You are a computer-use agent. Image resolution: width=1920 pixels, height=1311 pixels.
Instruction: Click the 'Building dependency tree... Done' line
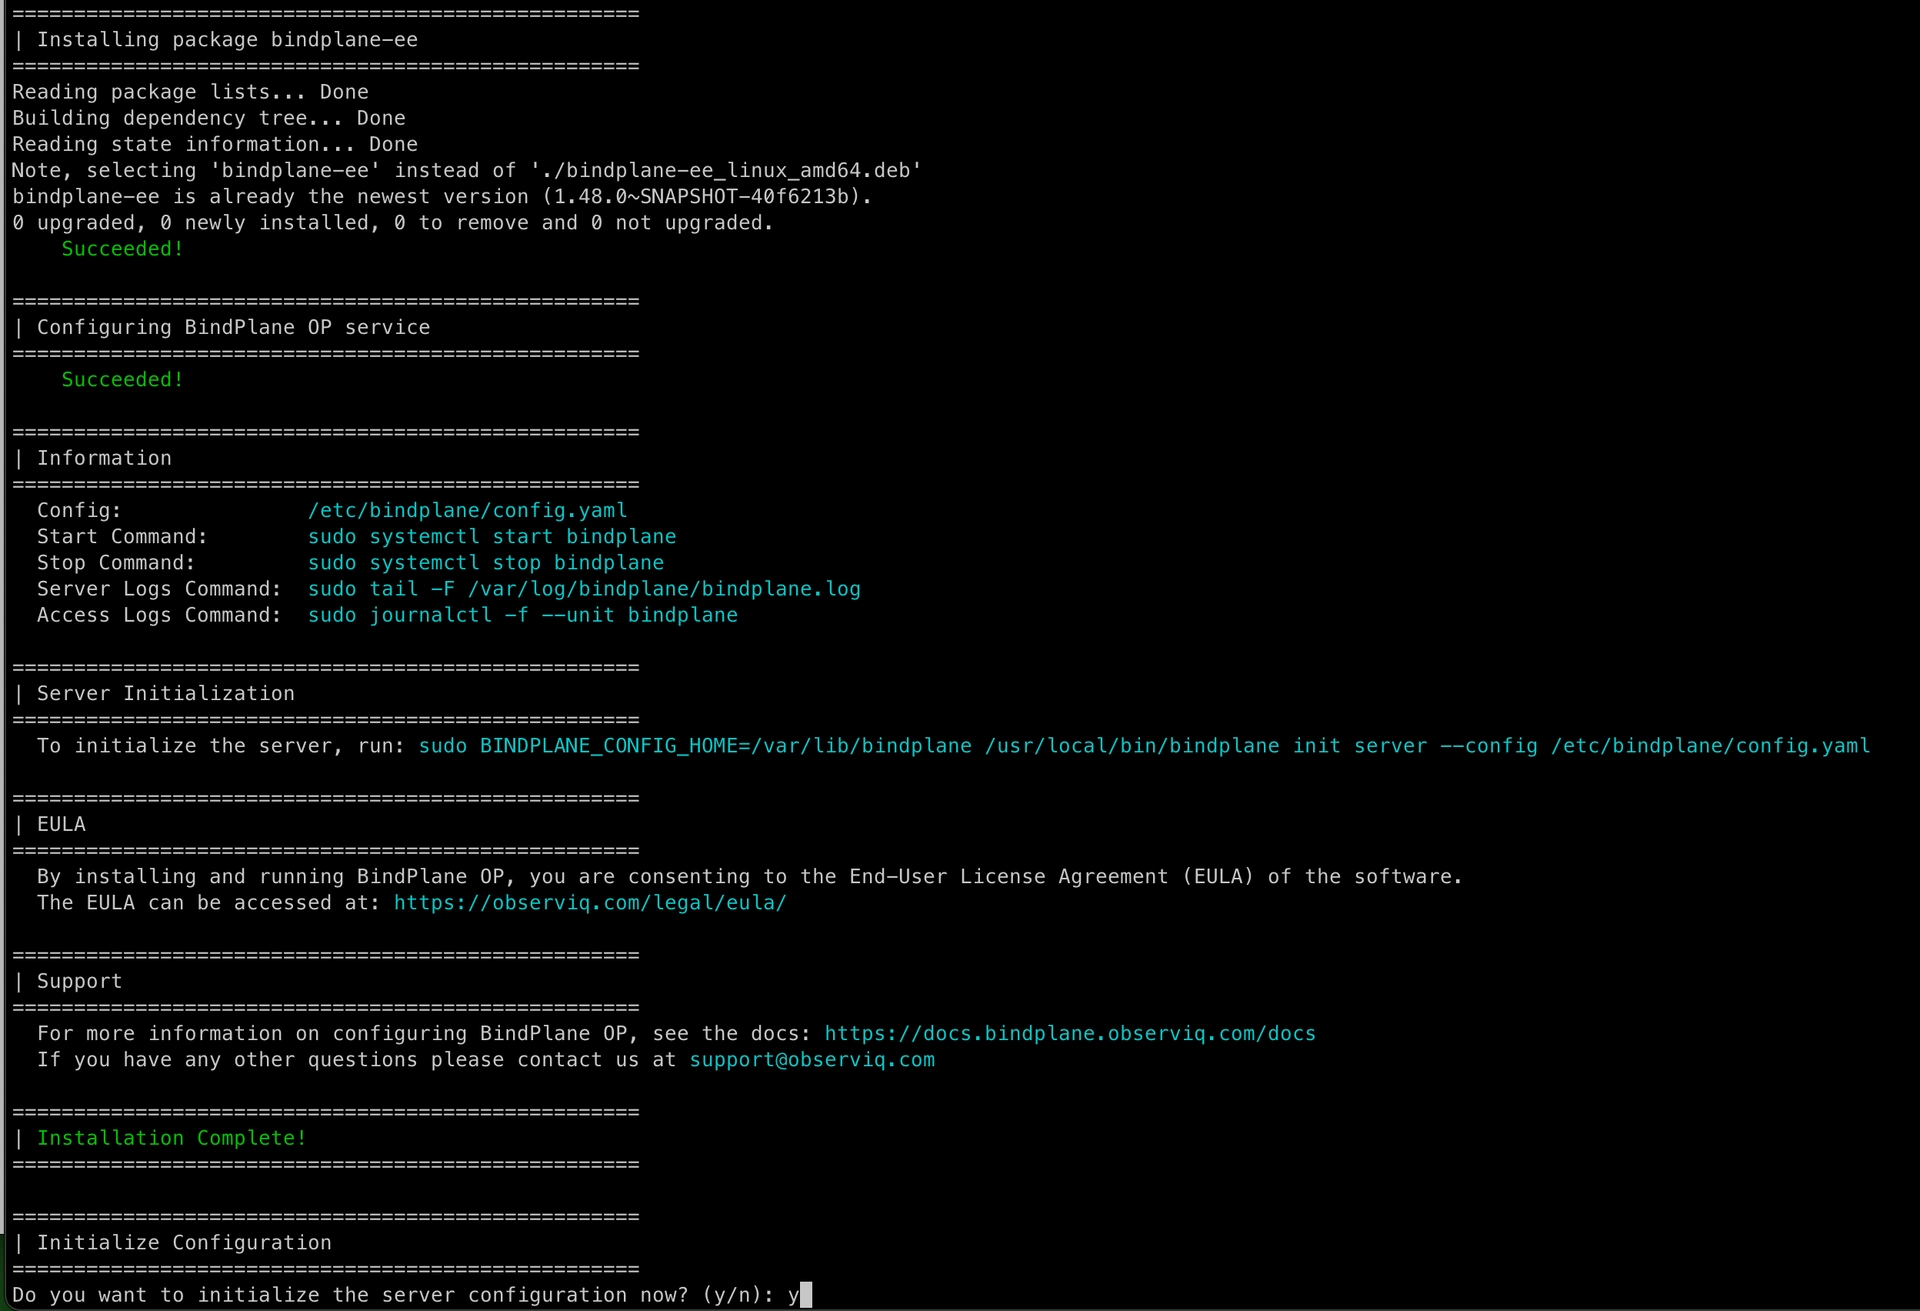tap(209, 118)
